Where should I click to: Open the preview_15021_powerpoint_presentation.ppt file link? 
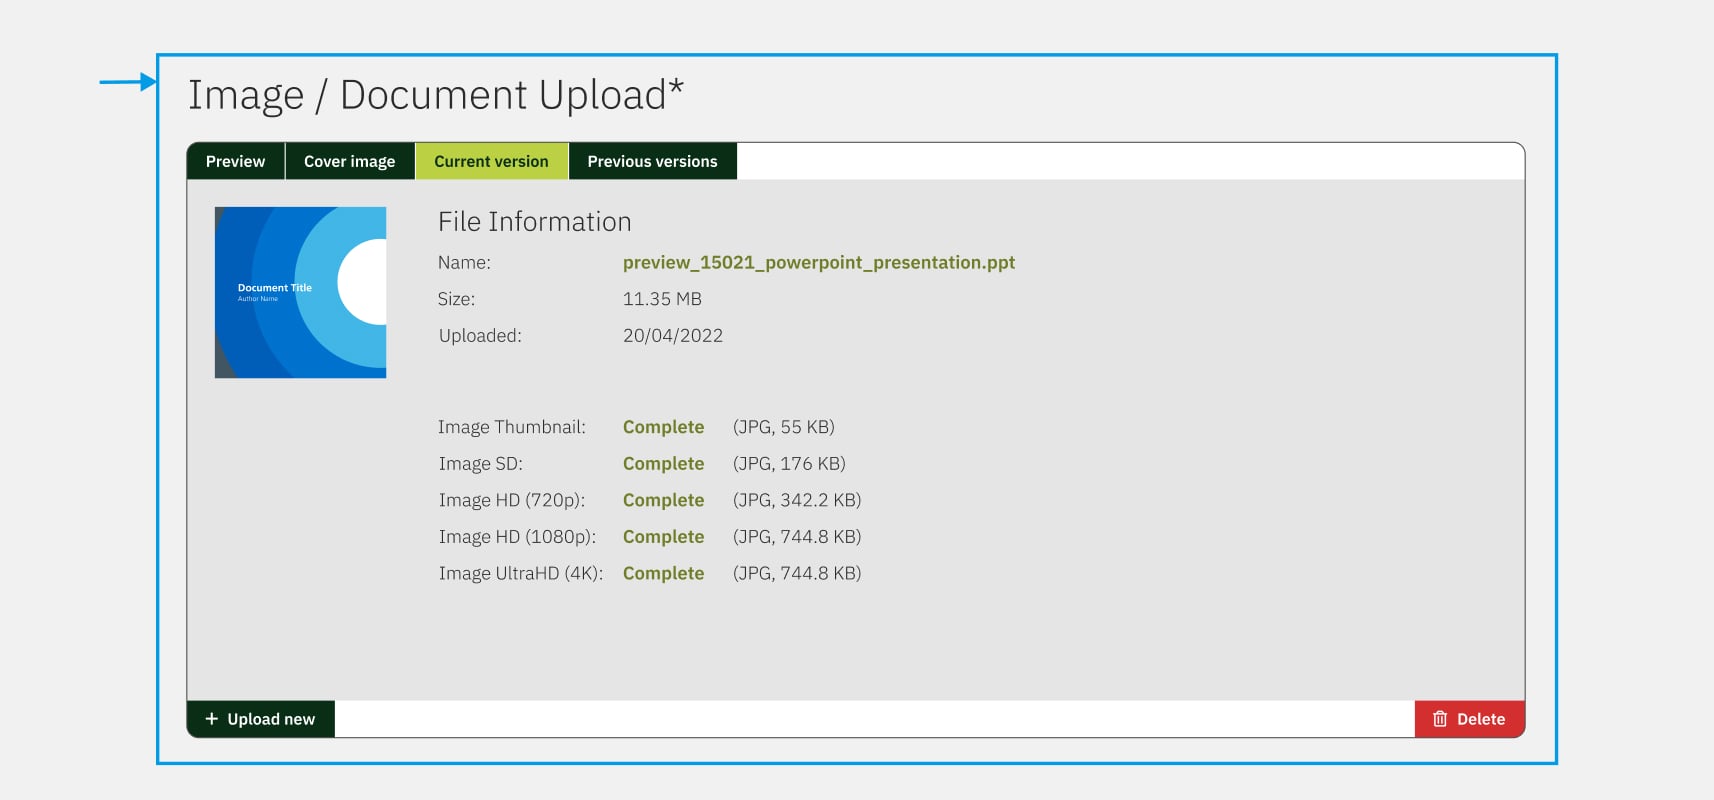(819, 263)
